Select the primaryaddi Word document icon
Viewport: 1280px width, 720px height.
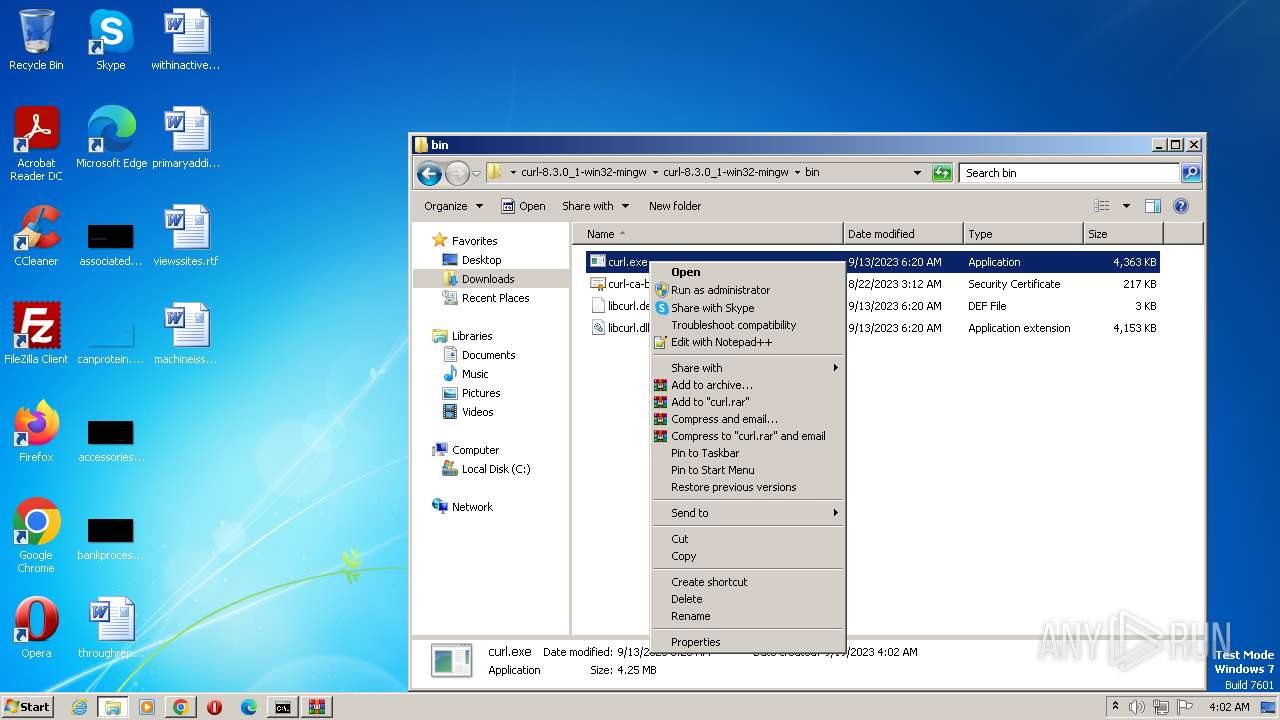point(186,138)
